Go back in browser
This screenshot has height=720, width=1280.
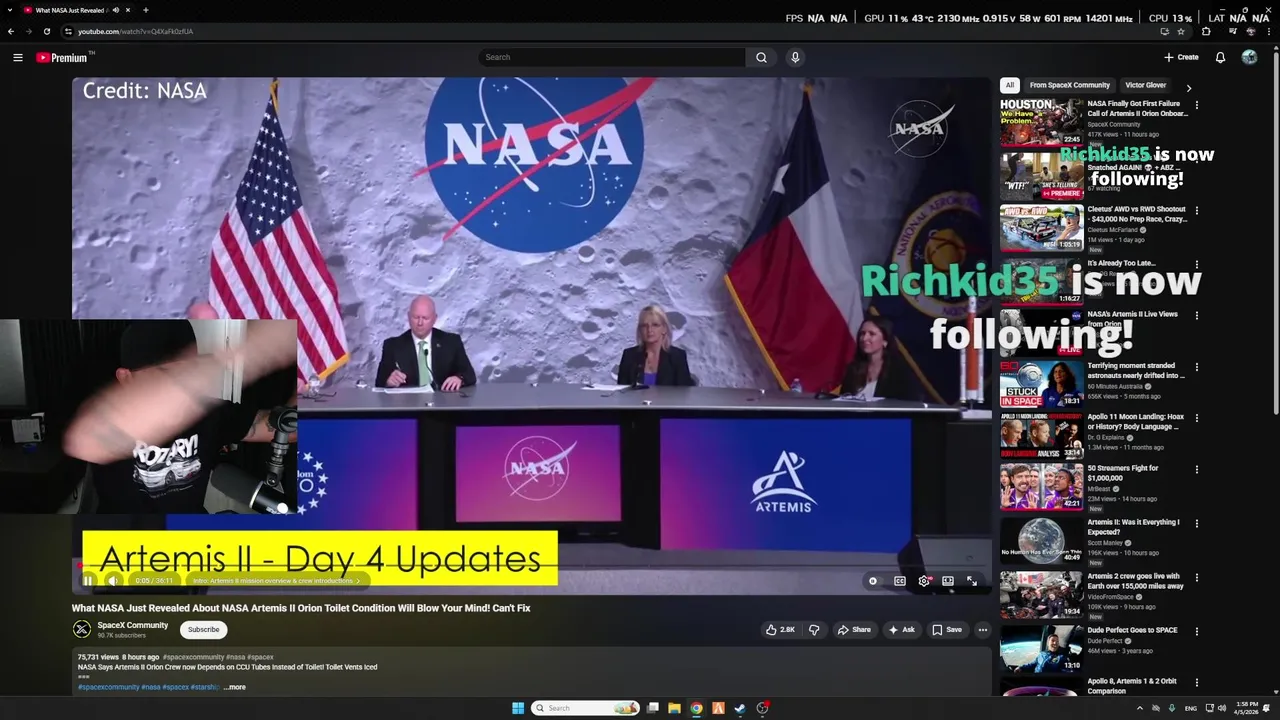coord(11,31)
